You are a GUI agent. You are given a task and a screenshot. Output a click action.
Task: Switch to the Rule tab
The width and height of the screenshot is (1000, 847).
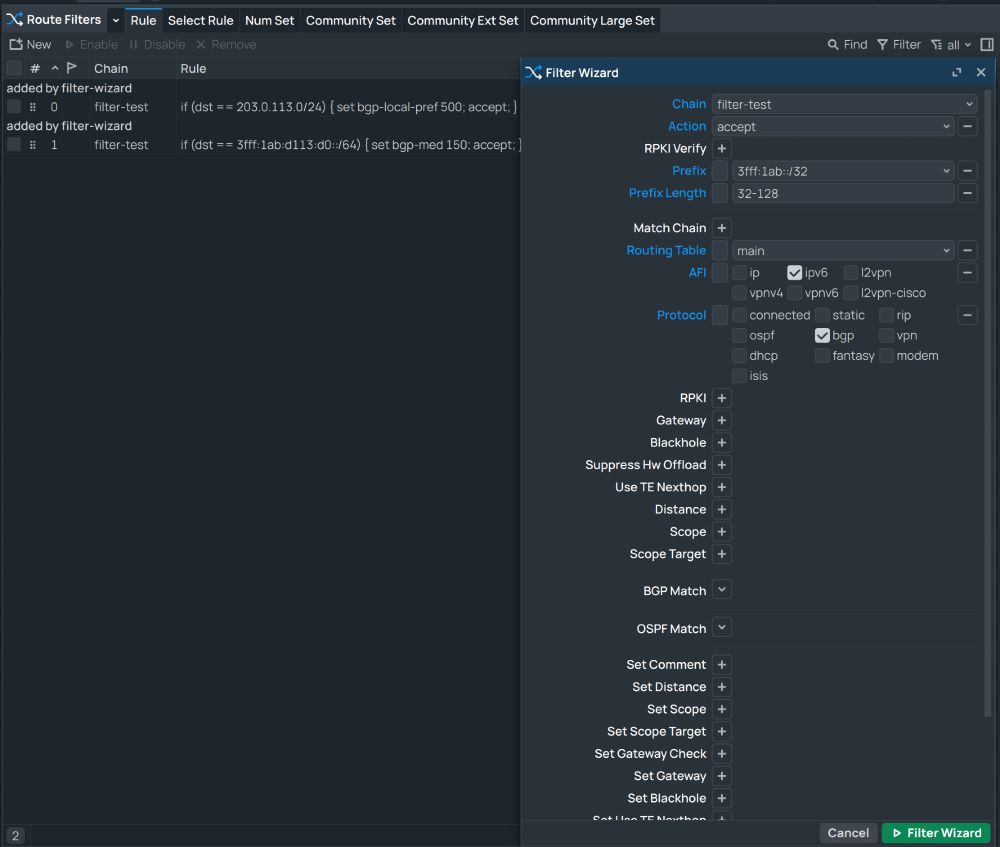[143, 20]
